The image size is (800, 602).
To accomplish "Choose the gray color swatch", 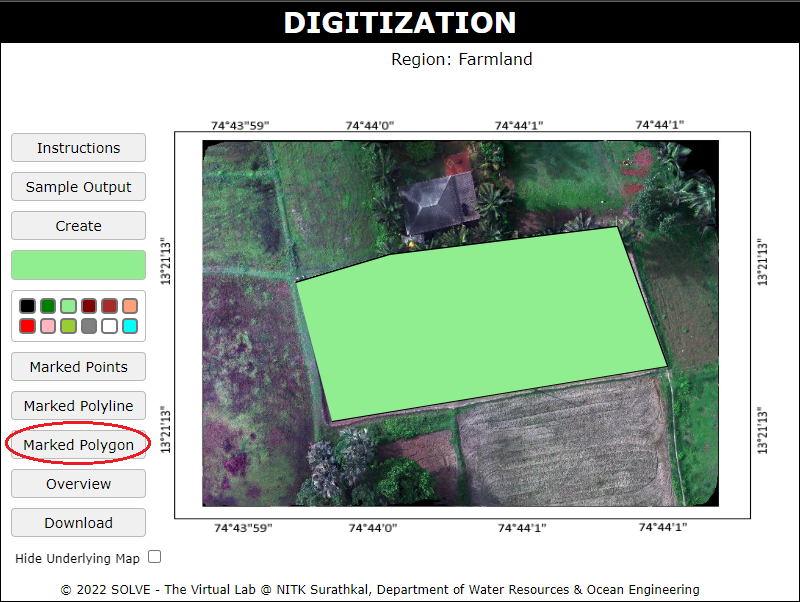I will [x=89, y=326].
